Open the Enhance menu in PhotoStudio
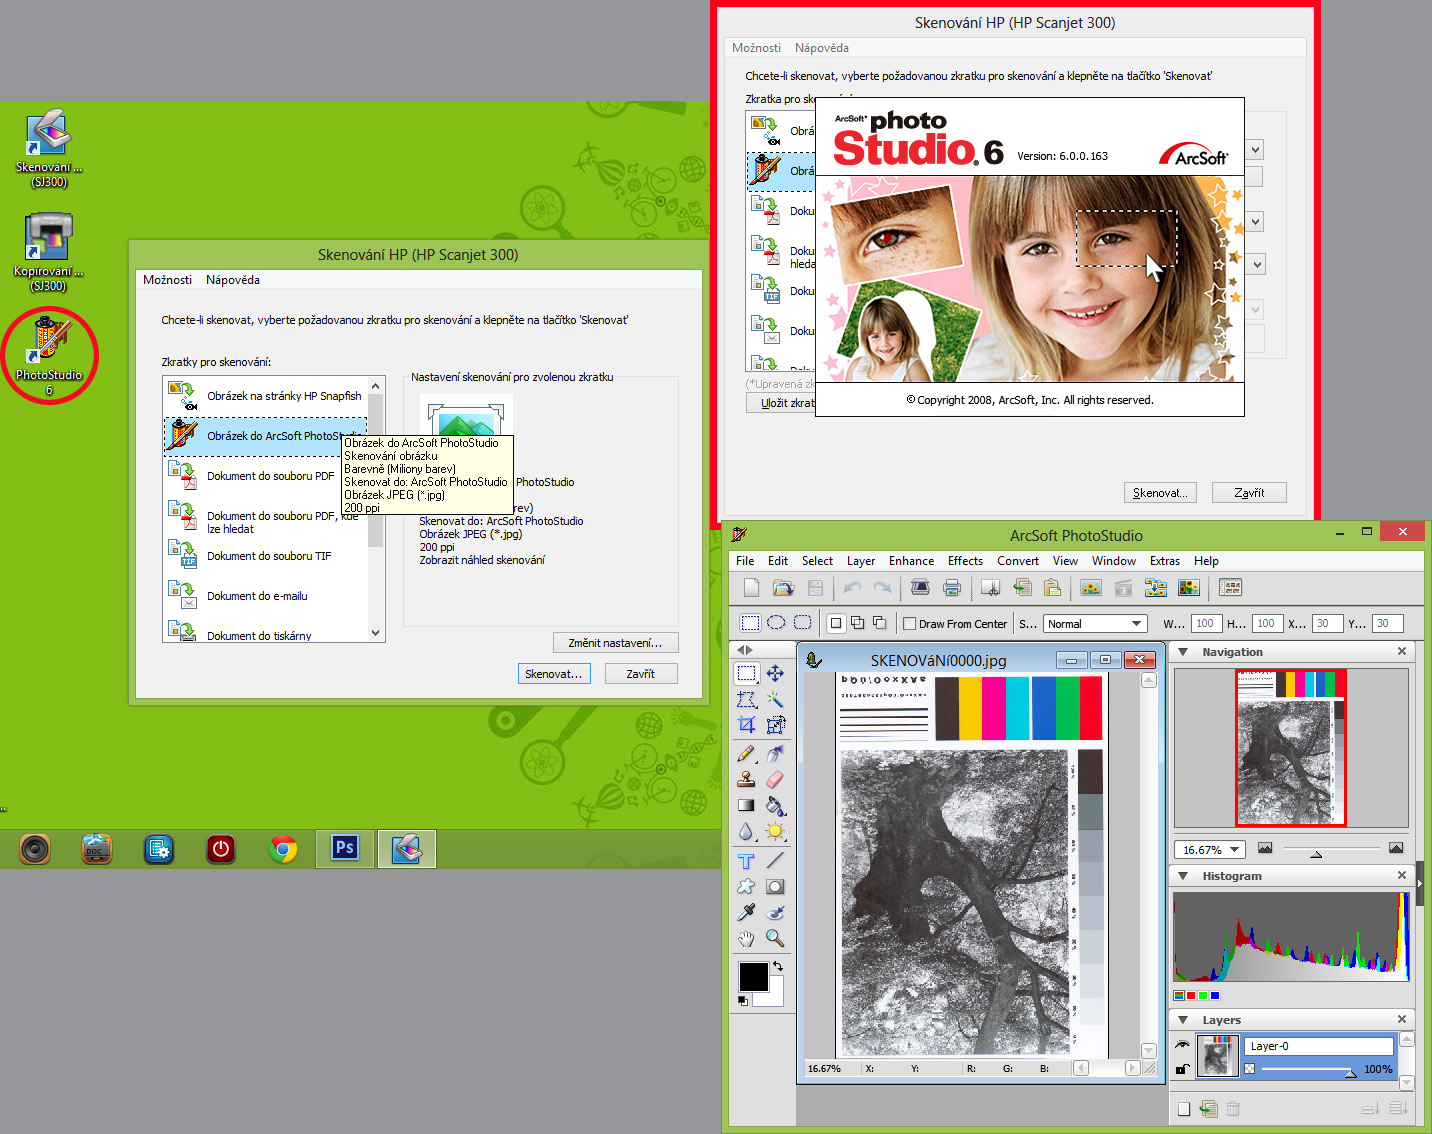This screenshot has width=1432, height=1134. point(911,561)
